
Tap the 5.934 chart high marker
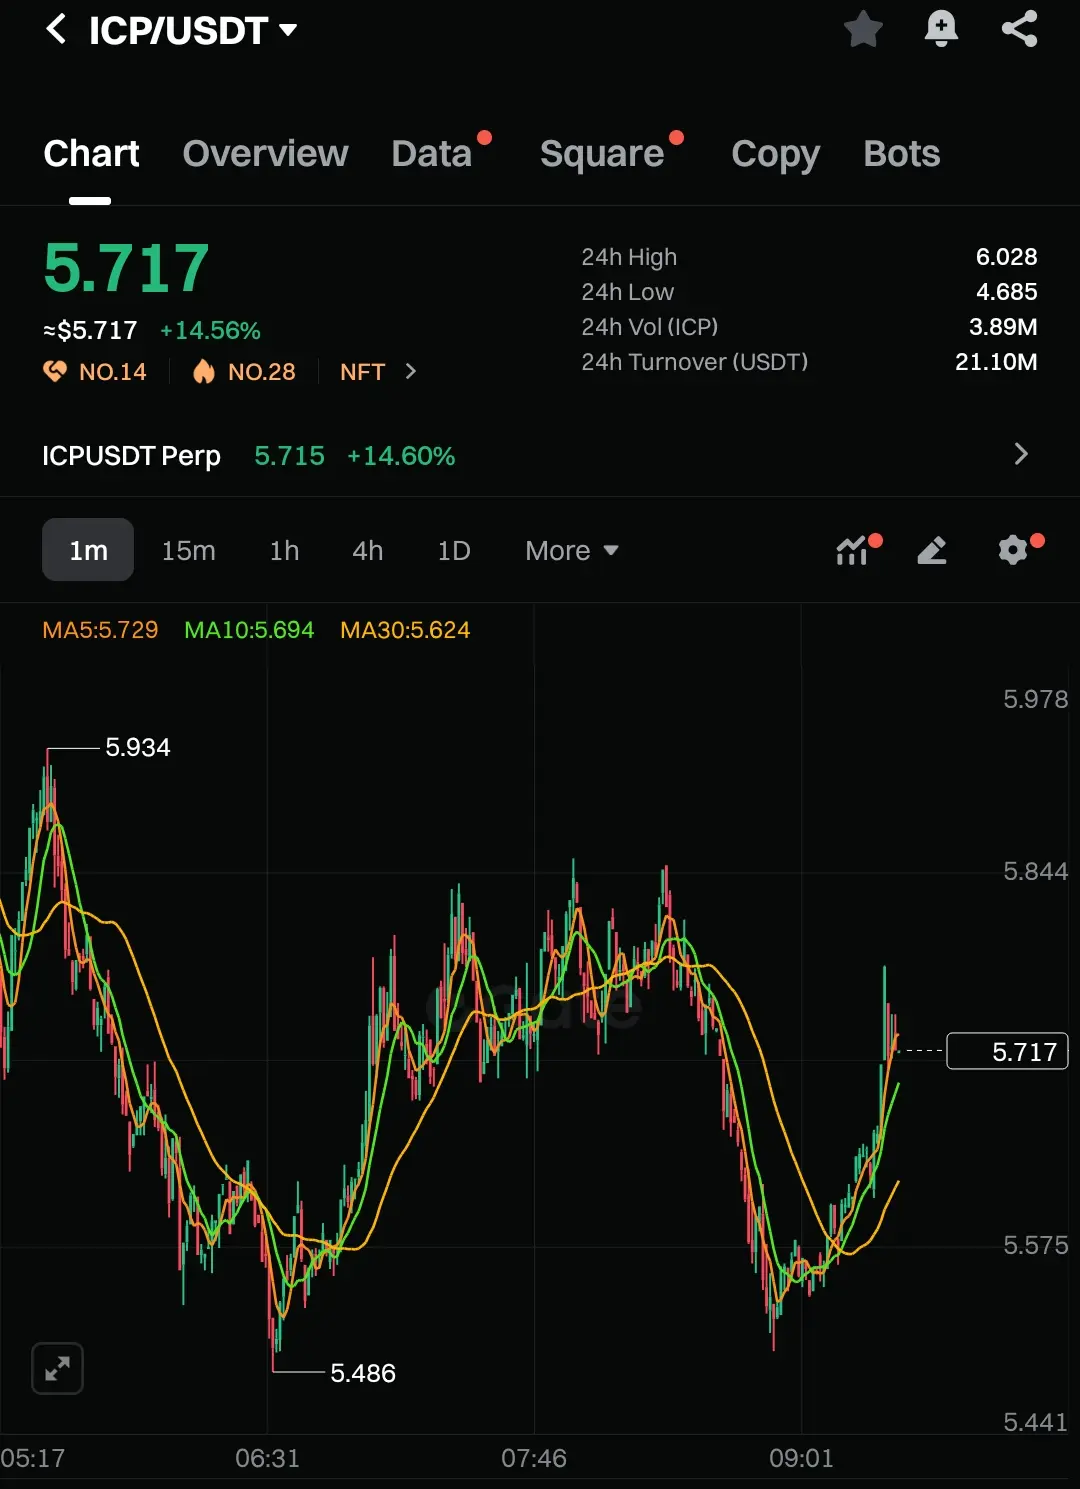(x=138, y=747)
